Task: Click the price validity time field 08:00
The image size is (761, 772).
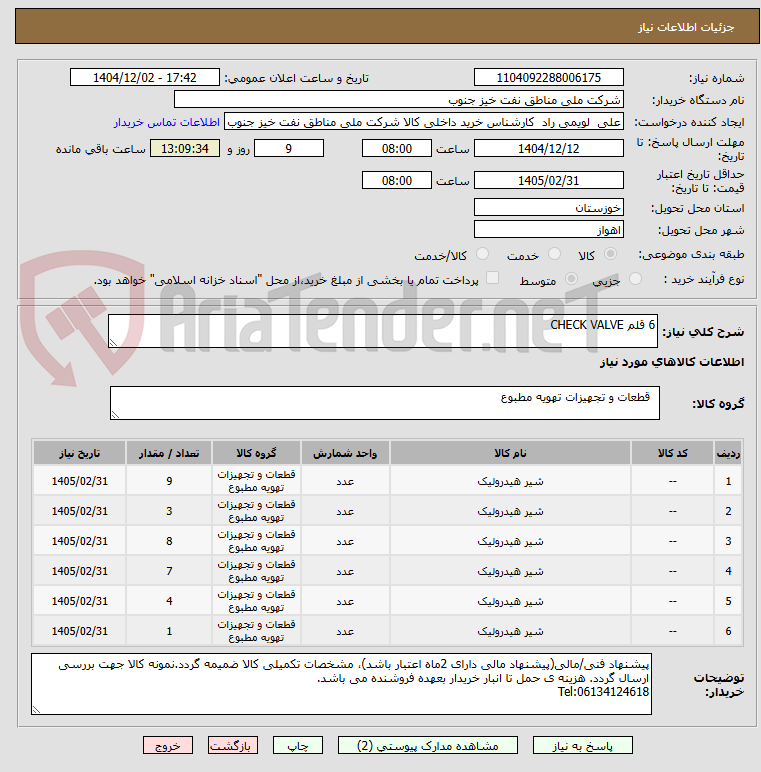Action: [x=397, y=180]
